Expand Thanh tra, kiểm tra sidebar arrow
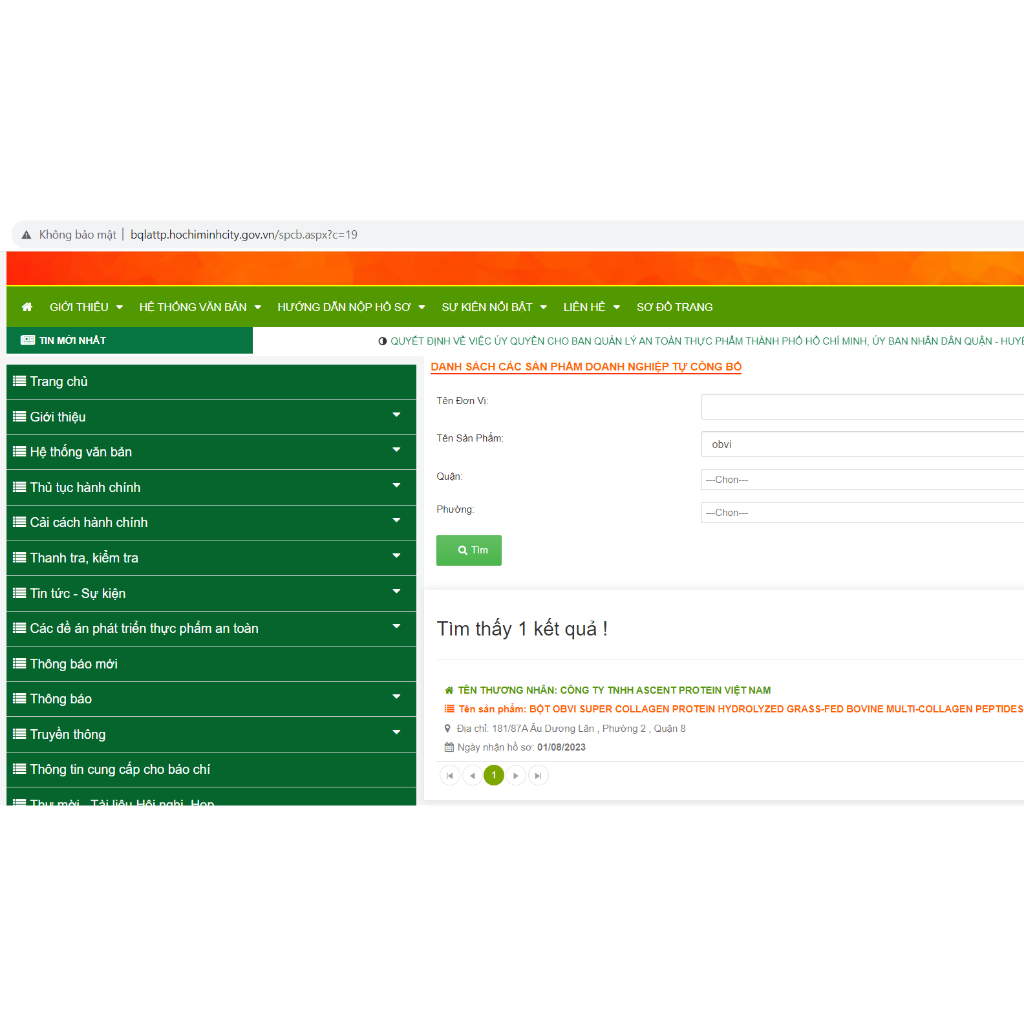Viewport: 1024px width, 1024px height. point(396,556)
